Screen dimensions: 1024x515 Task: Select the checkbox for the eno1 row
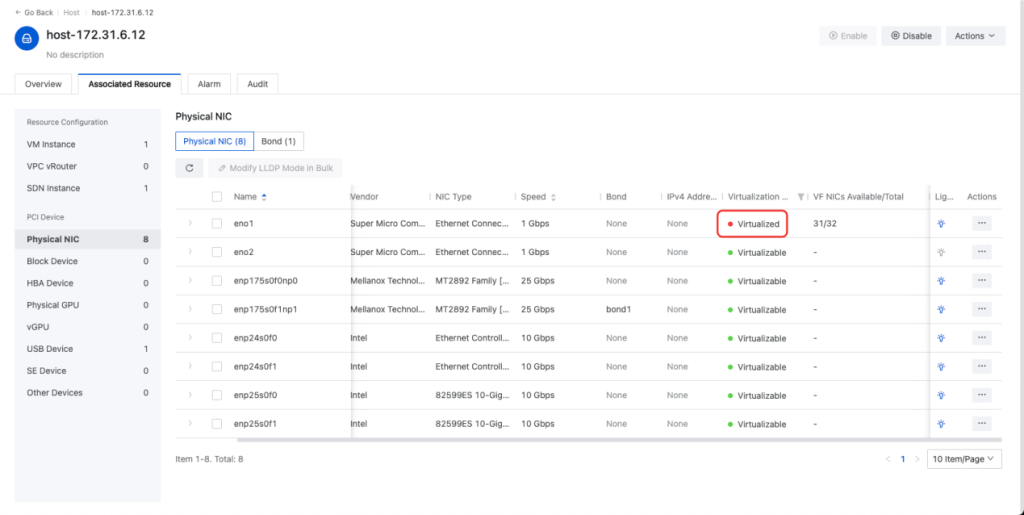pos(217,224)
